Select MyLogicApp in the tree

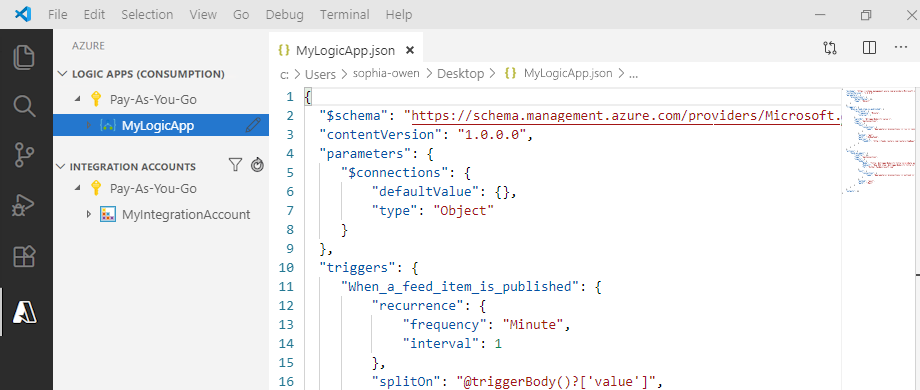[161, 125]
